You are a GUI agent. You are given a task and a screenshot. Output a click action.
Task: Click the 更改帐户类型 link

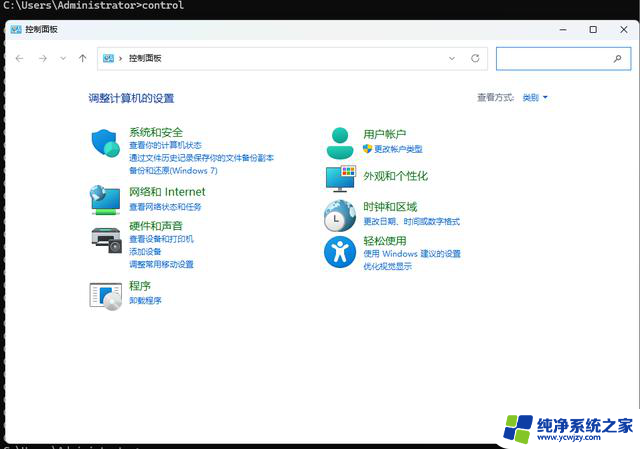click(398, 149)
